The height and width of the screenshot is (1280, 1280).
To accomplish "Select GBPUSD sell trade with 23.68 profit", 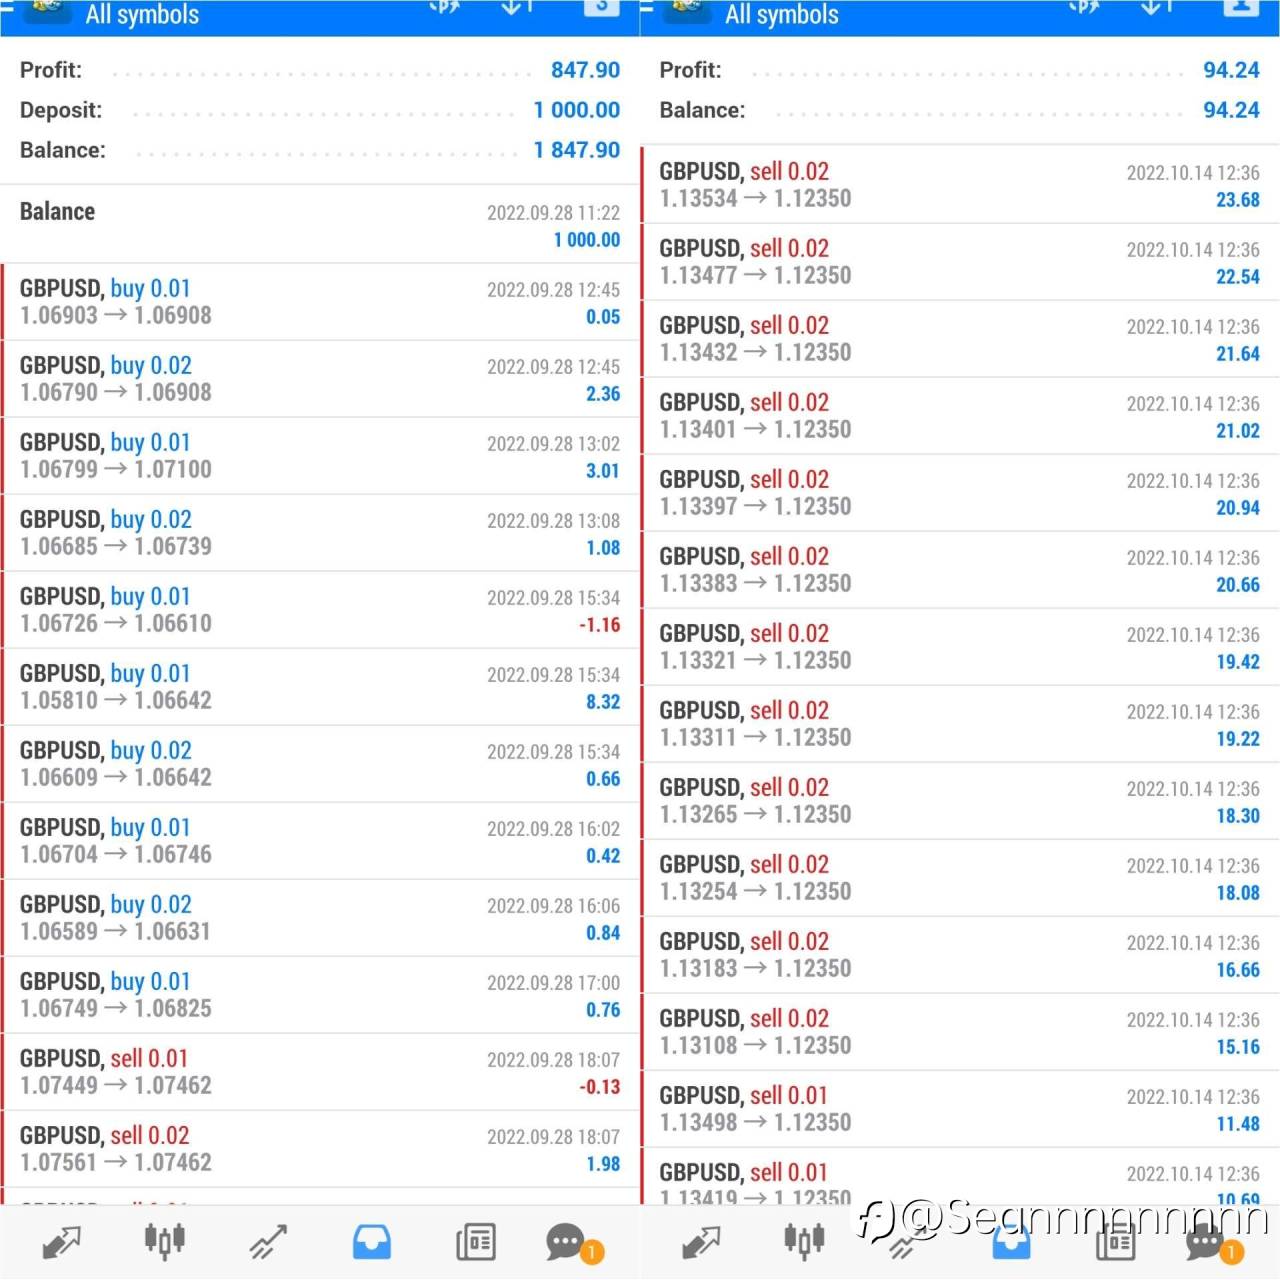I will point(960,185).
